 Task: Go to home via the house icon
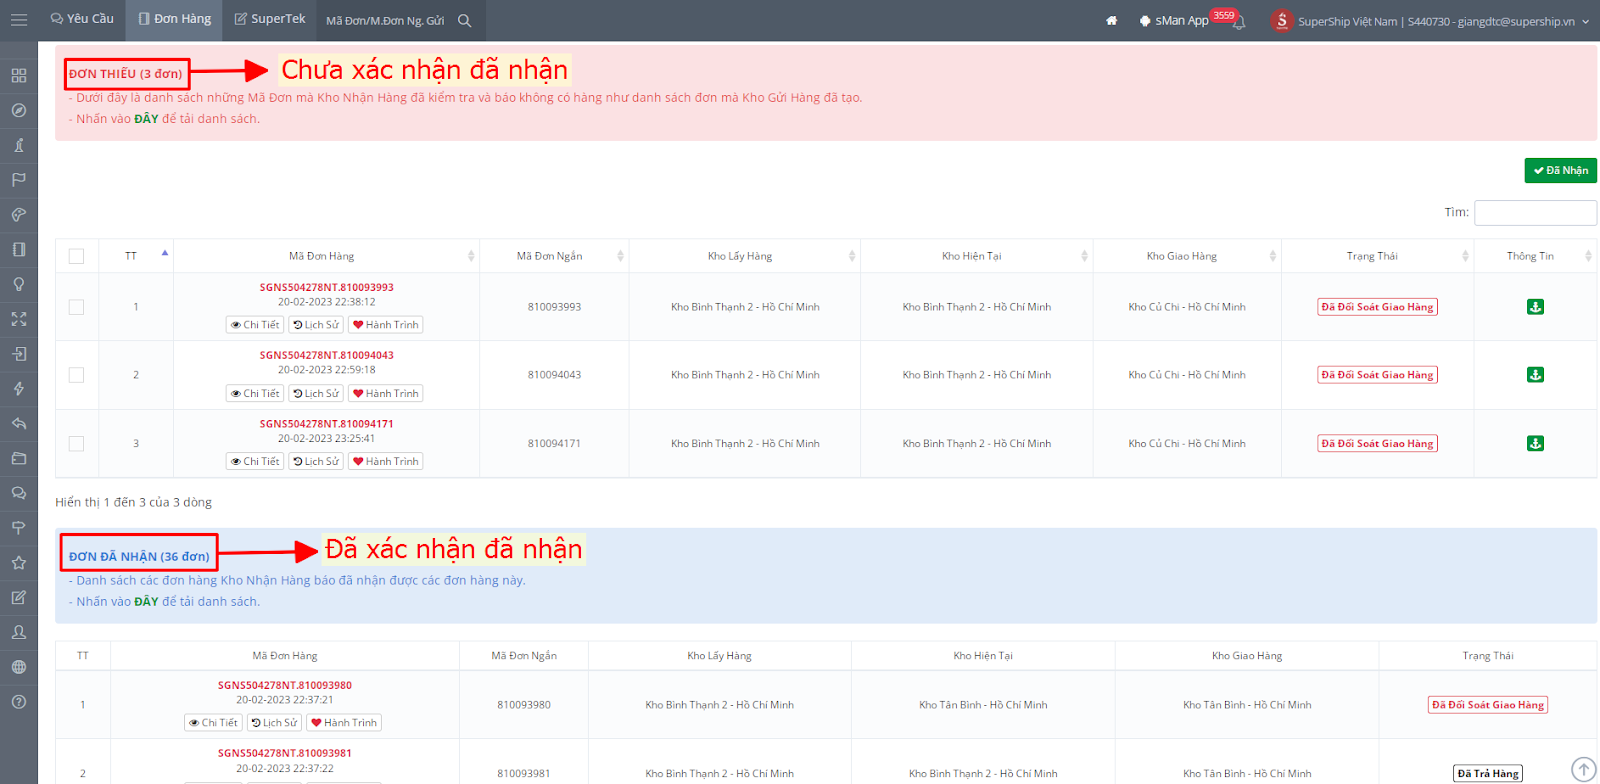point(1111,20)
